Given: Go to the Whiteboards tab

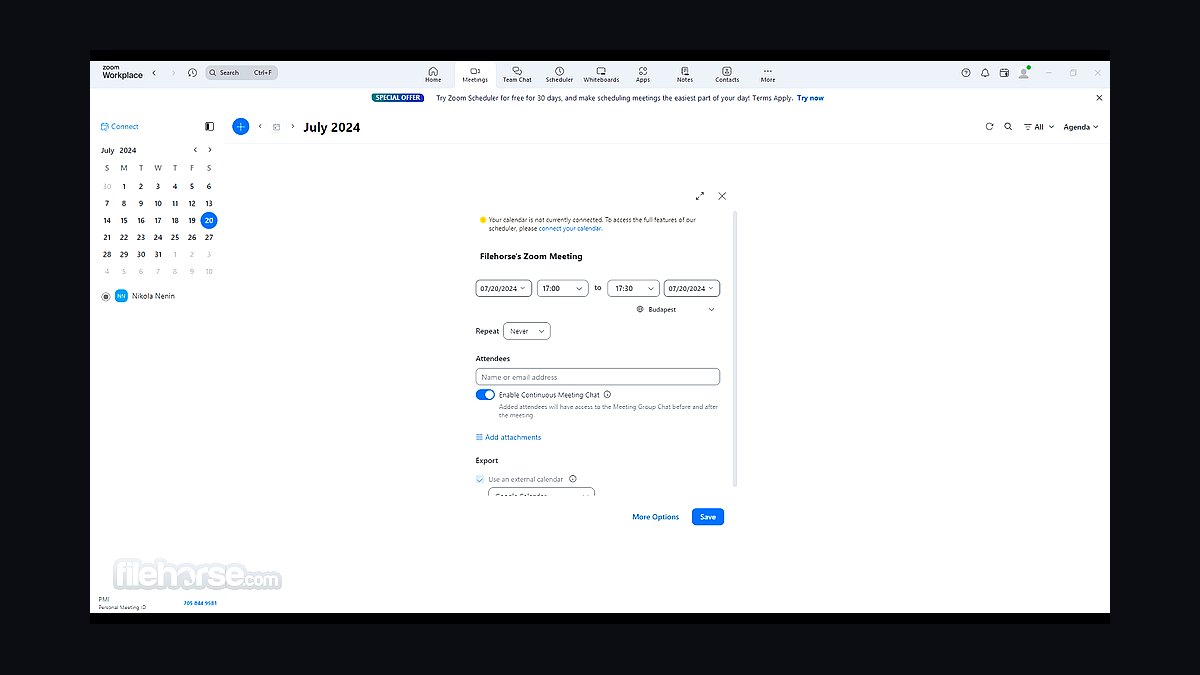Looking at the screenshot, I should 601,75.
